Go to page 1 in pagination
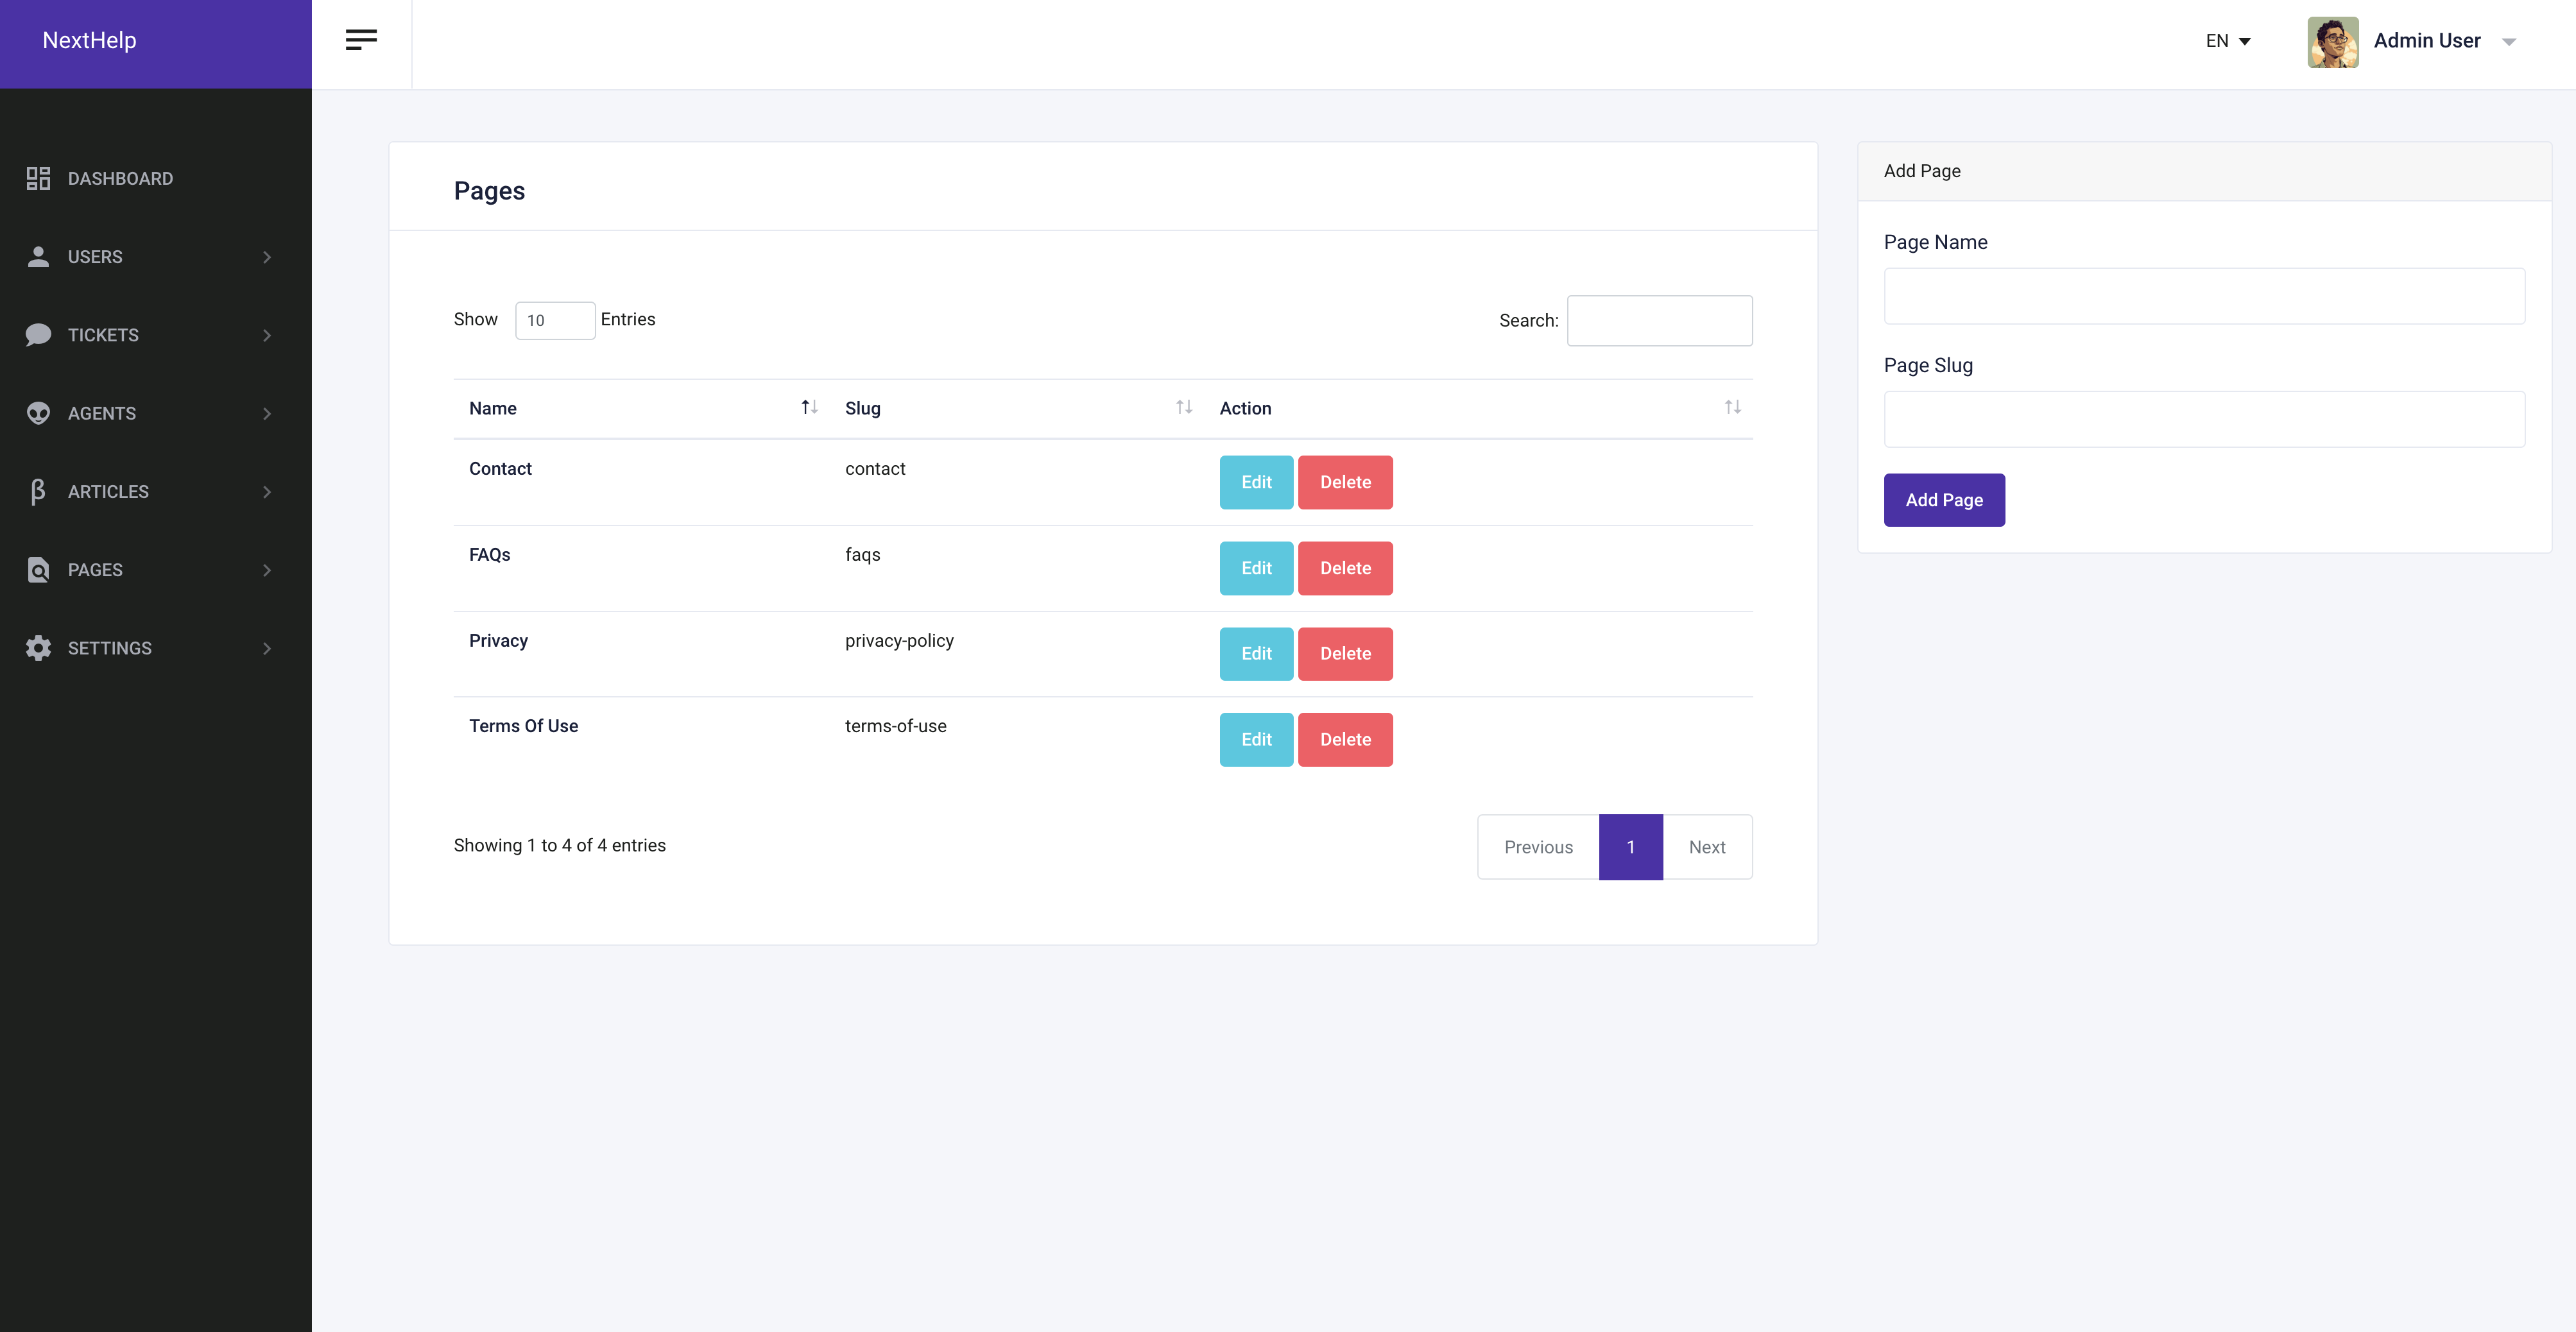2576x1332 pixels. [1630, 847]
